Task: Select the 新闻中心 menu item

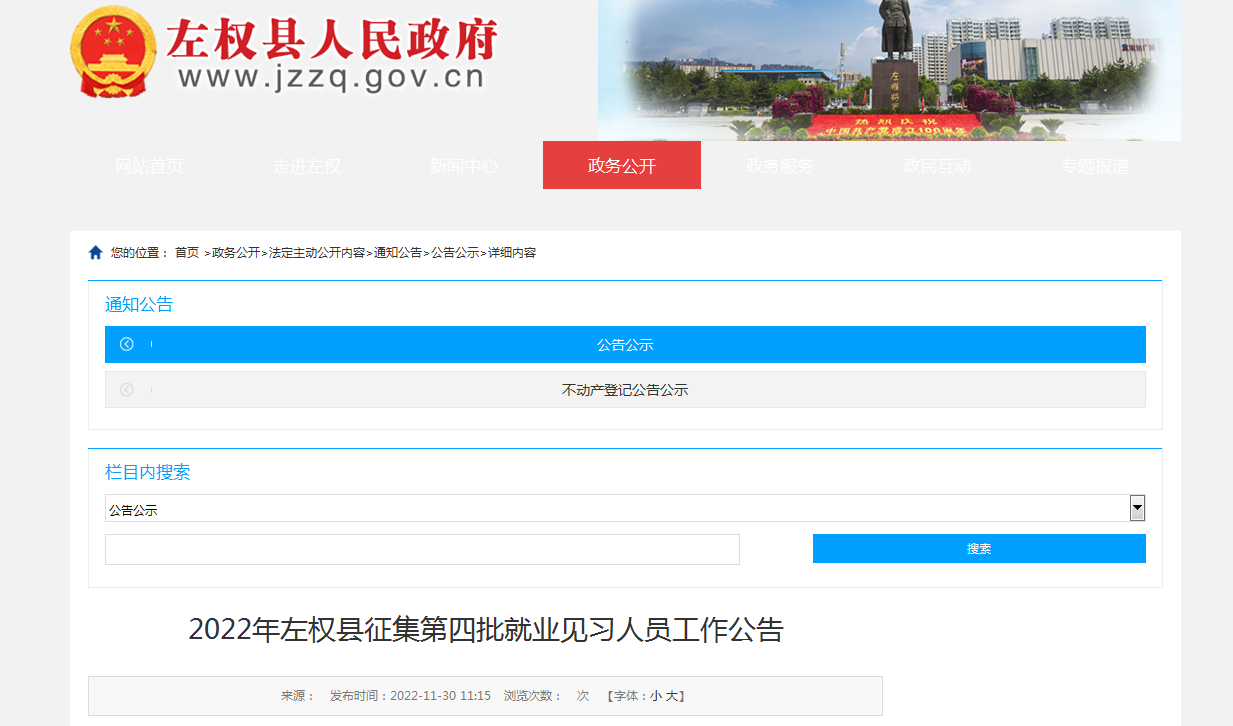Action: click(x=464, y=166)
